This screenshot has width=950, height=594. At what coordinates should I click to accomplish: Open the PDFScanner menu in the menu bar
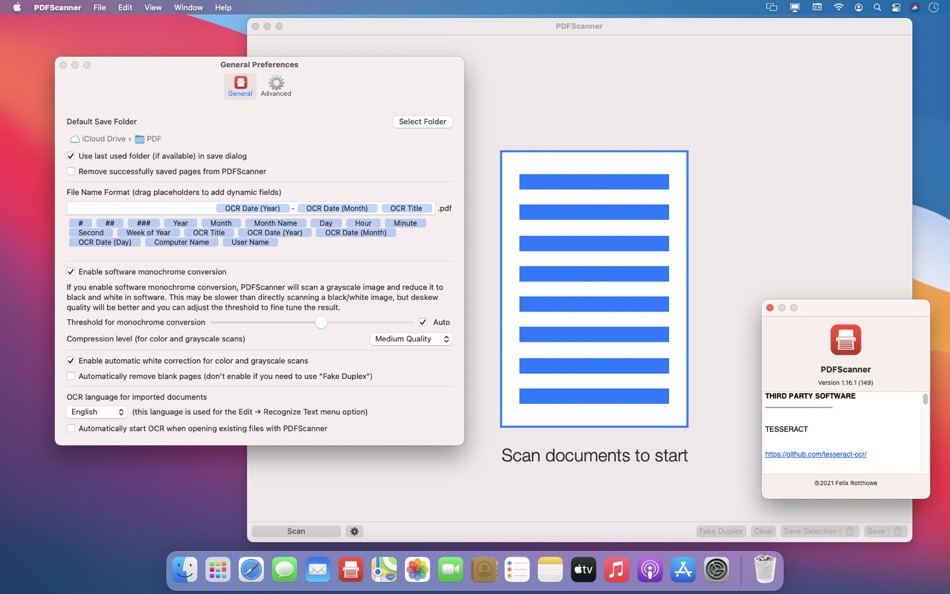(x=58, y=7)
